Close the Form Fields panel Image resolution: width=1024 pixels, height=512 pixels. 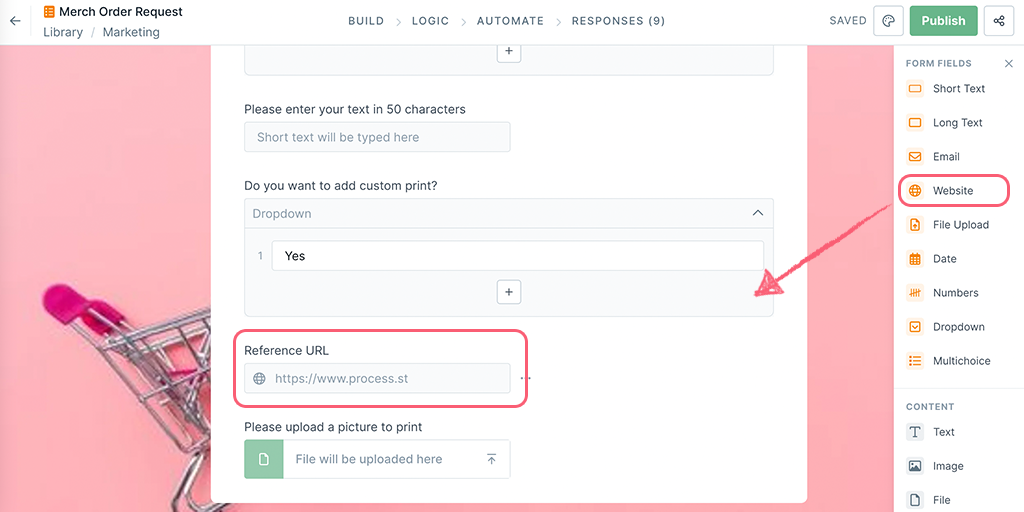click(x=1008, y=63)
